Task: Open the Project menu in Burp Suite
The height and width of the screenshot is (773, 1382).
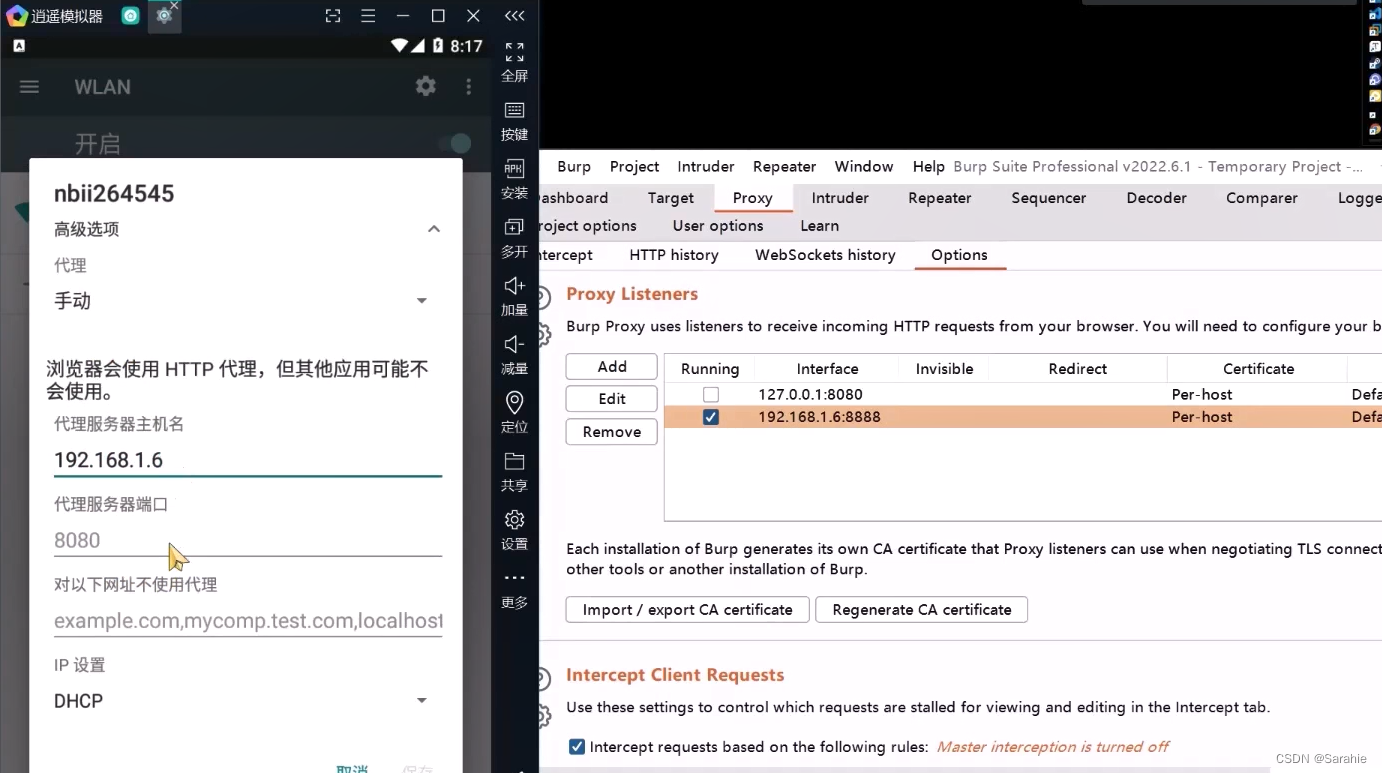Action: coord(634,166)
